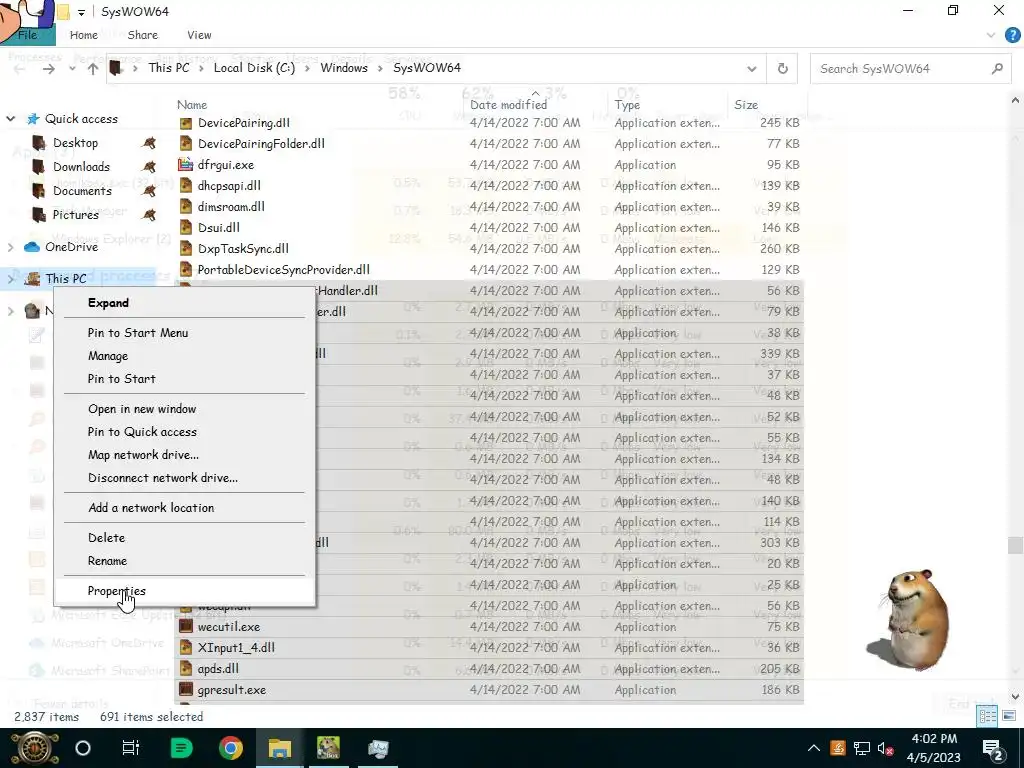Select Delete in the context menu
The image size is (1024, 768).
tap(106, 537)
